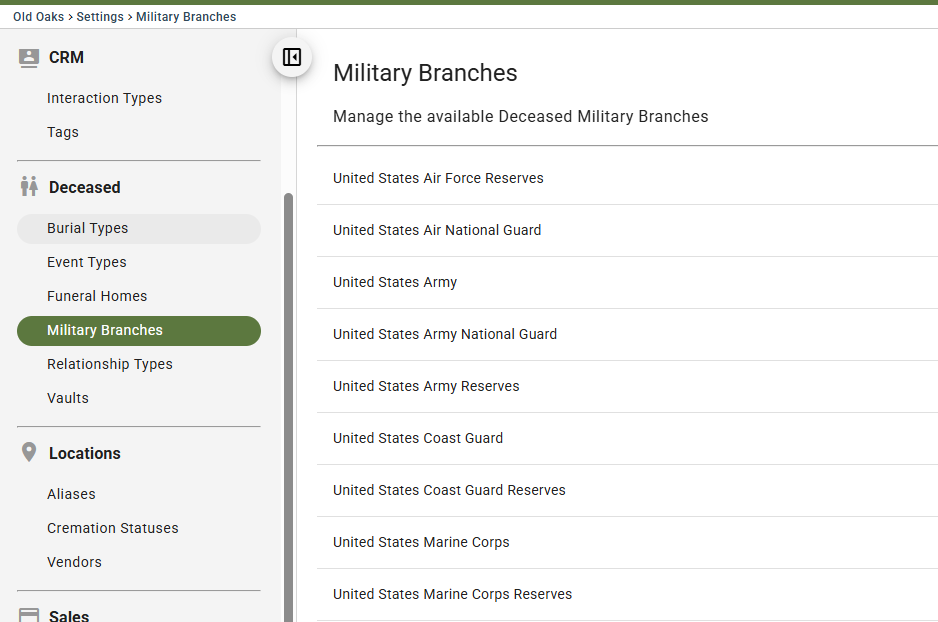The image size is (938, 622).
Task: Open United States Army row
Action: [627, 282]
